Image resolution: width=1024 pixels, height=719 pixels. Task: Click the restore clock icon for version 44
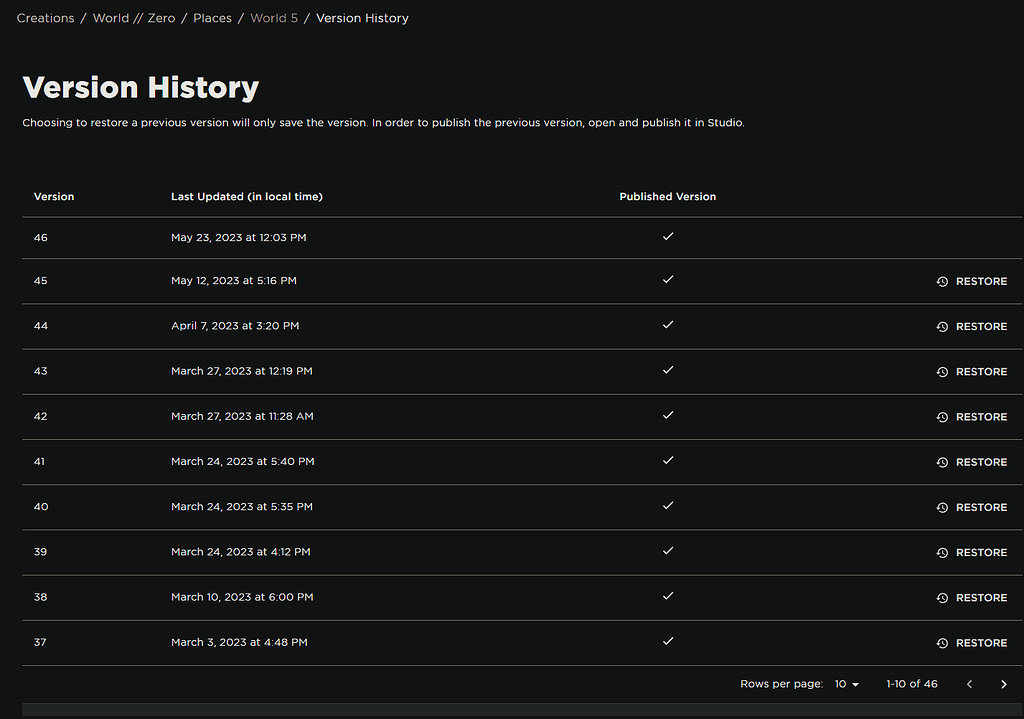[x=942, y=327]
